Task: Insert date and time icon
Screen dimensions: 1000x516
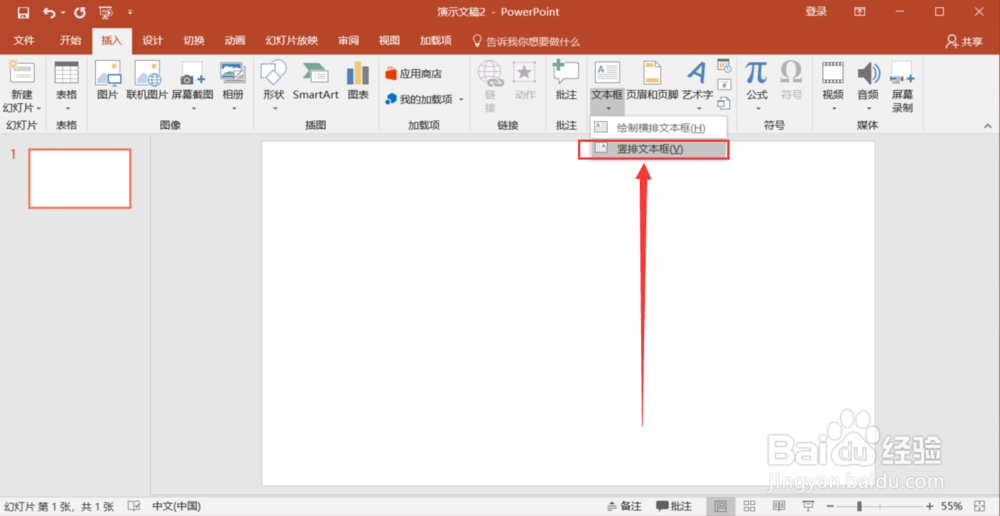Action: (723, 66)
